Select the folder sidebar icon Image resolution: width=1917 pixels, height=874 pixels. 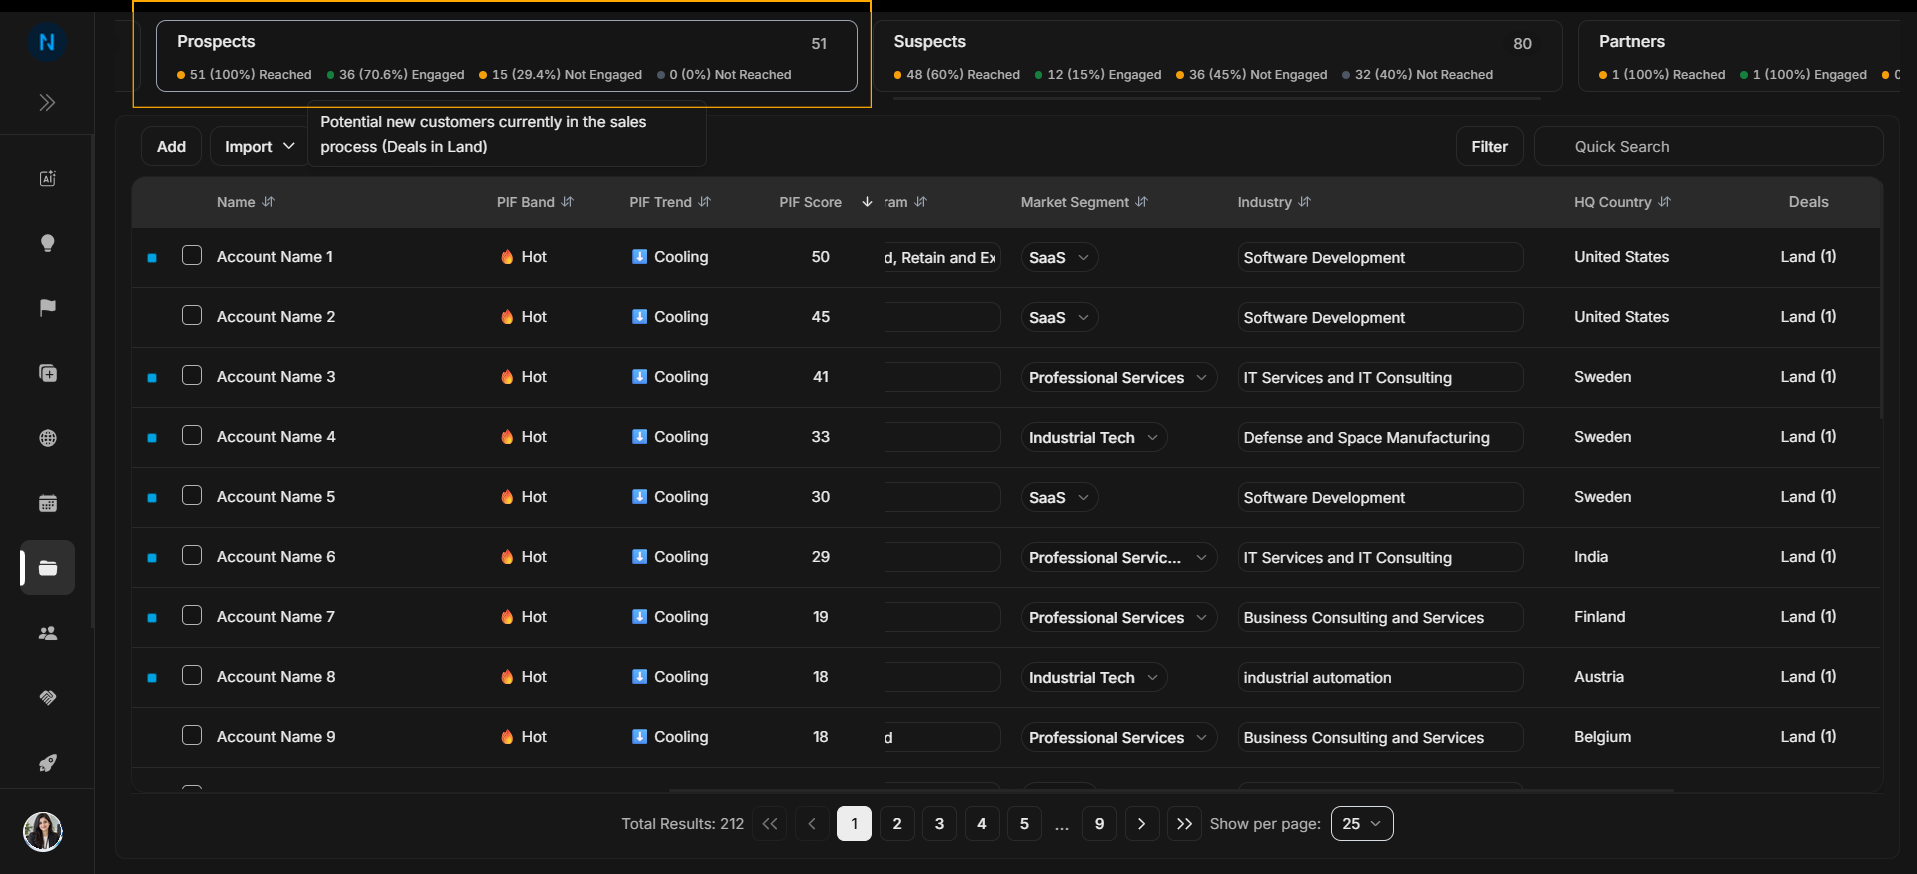[47, 568]
